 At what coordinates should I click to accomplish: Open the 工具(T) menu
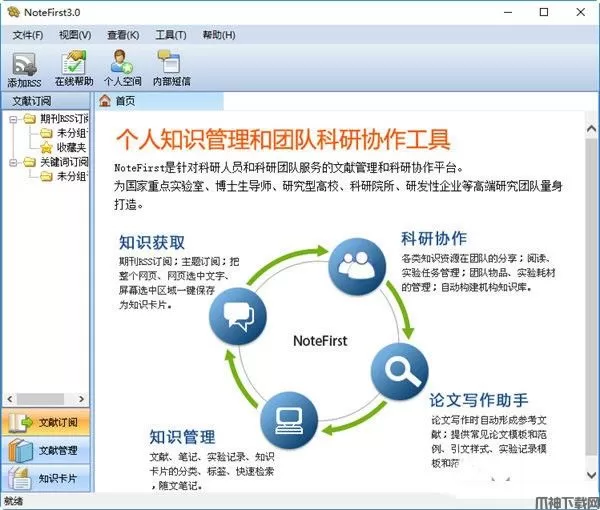point(171,35)
